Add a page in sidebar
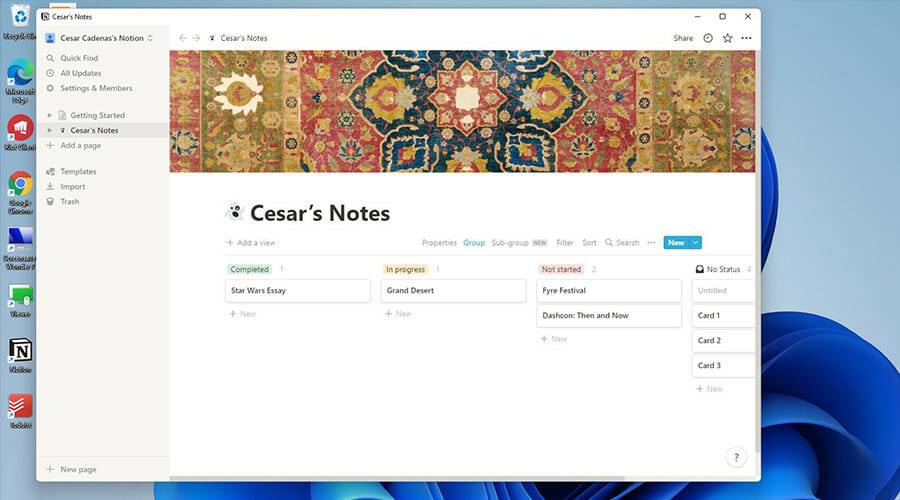 pyautogui.click(x=80, y=145)
